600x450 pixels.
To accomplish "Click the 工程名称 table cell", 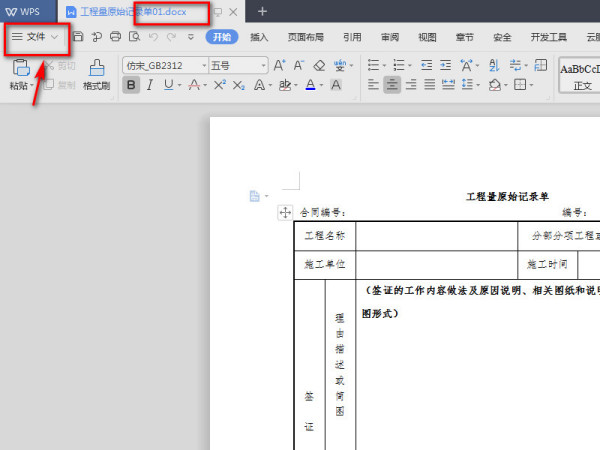I will [x=324, y=236].
